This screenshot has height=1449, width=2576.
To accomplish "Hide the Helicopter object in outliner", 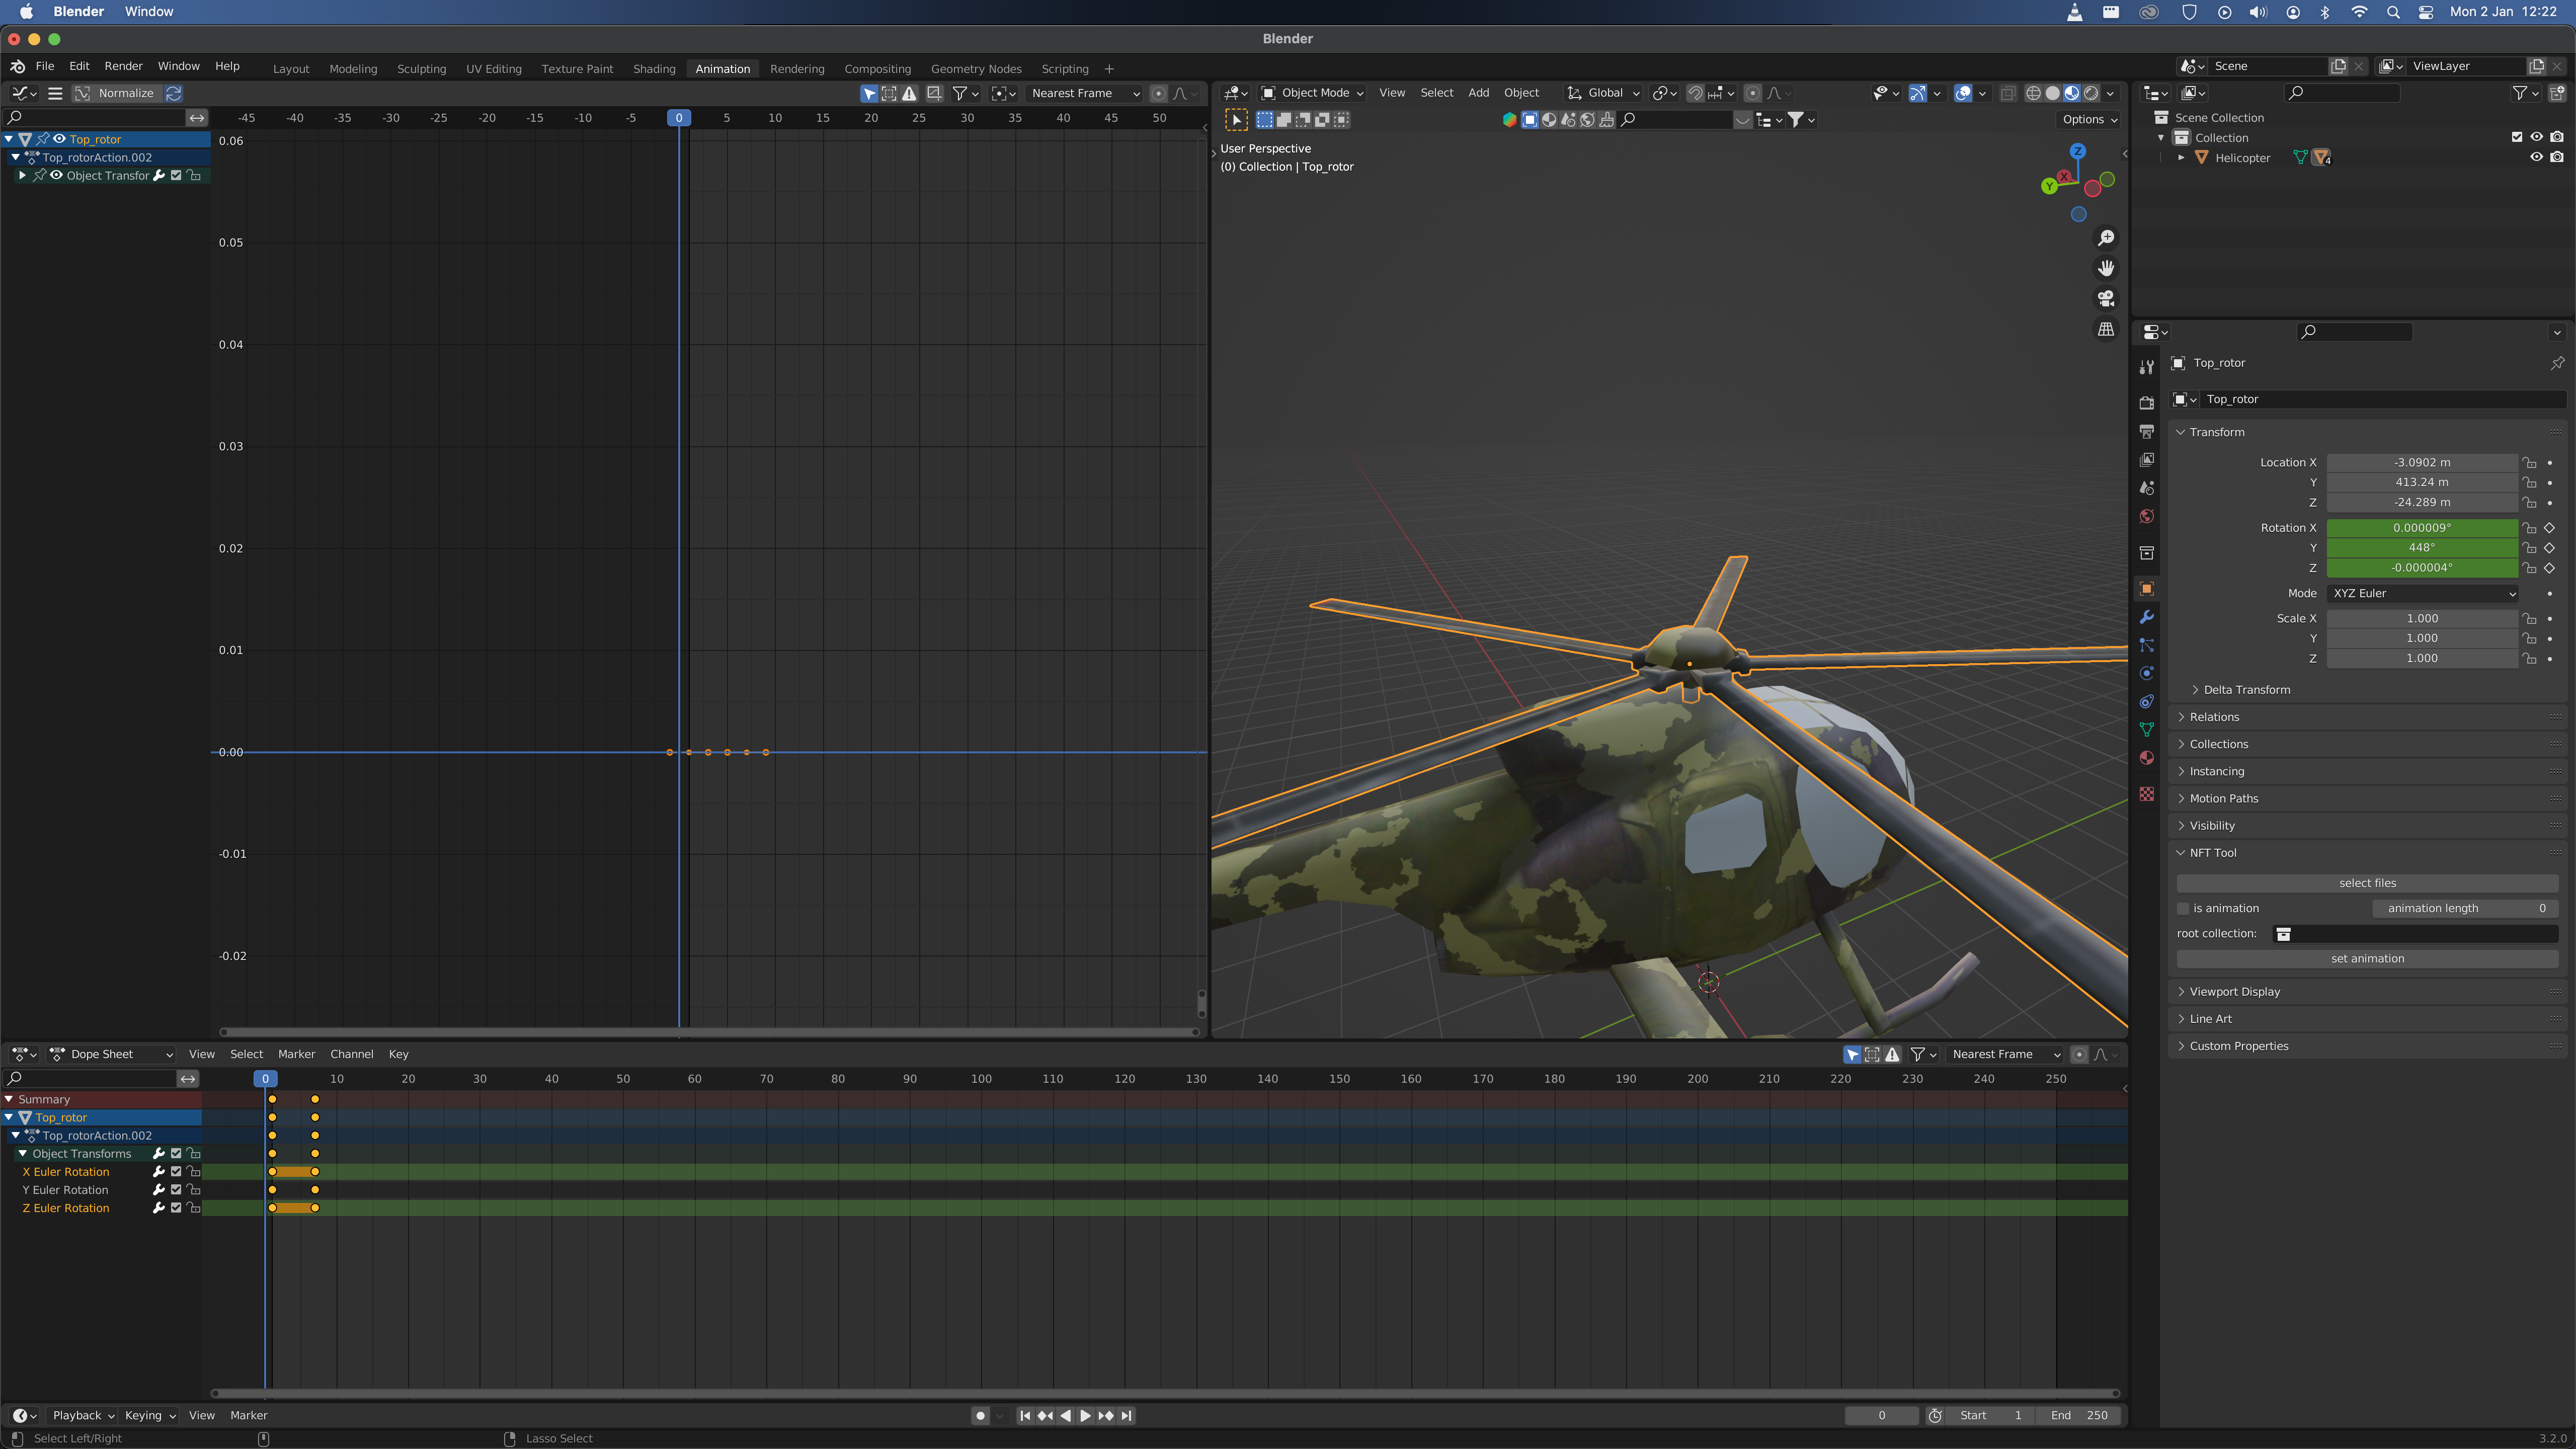I will click(x=2536, y=157).
